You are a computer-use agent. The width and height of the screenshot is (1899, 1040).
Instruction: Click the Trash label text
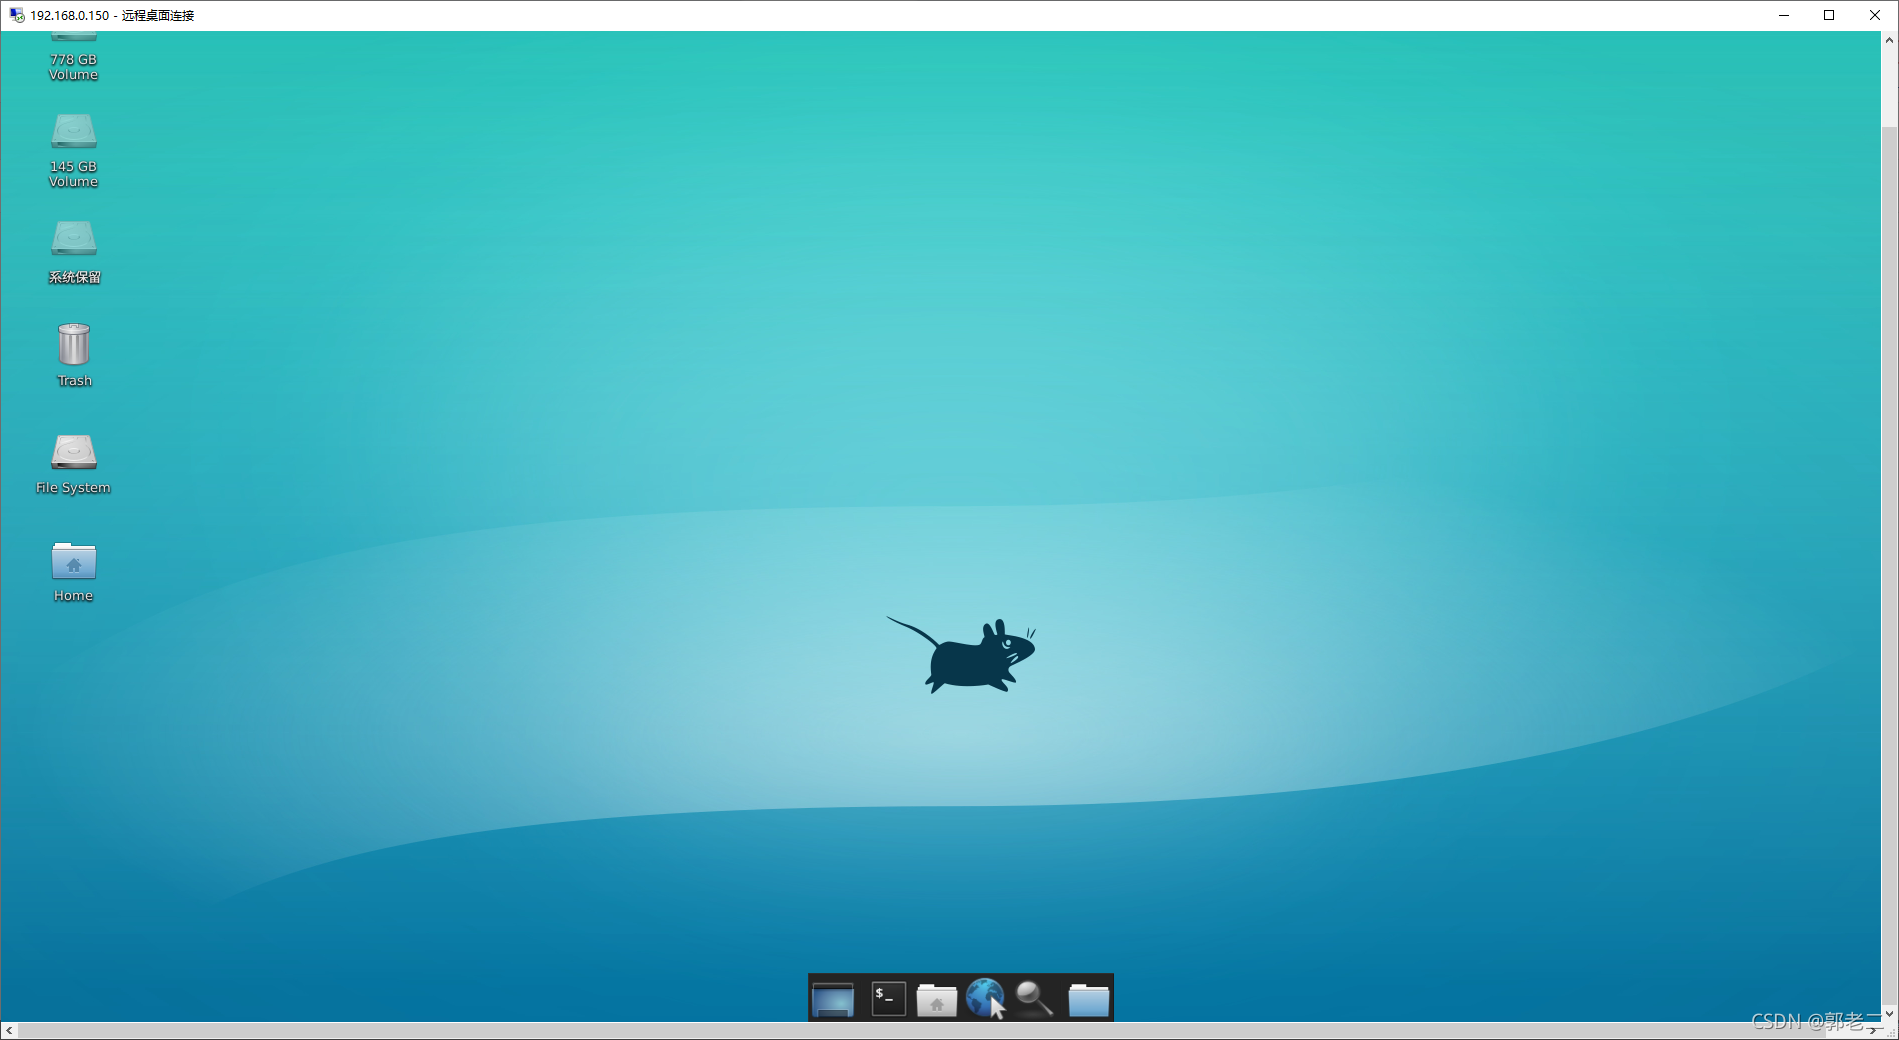point(74,381)
